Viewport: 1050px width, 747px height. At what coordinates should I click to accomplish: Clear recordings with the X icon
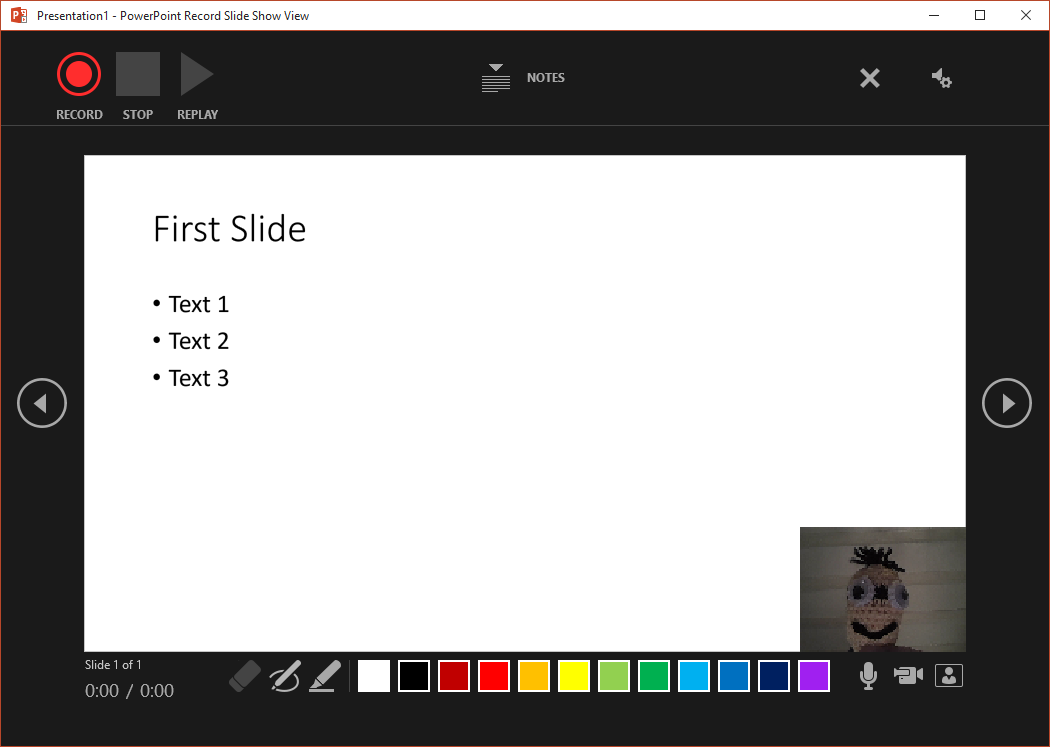870,78
